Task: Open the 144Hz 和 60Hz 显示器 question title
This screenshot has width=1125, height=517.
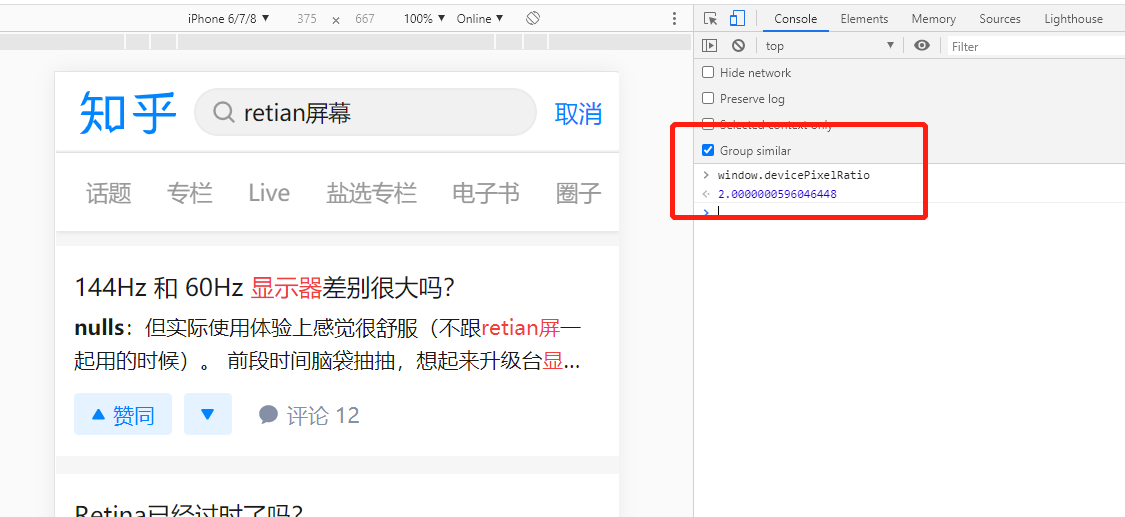Action: click(x=265, y=288)
